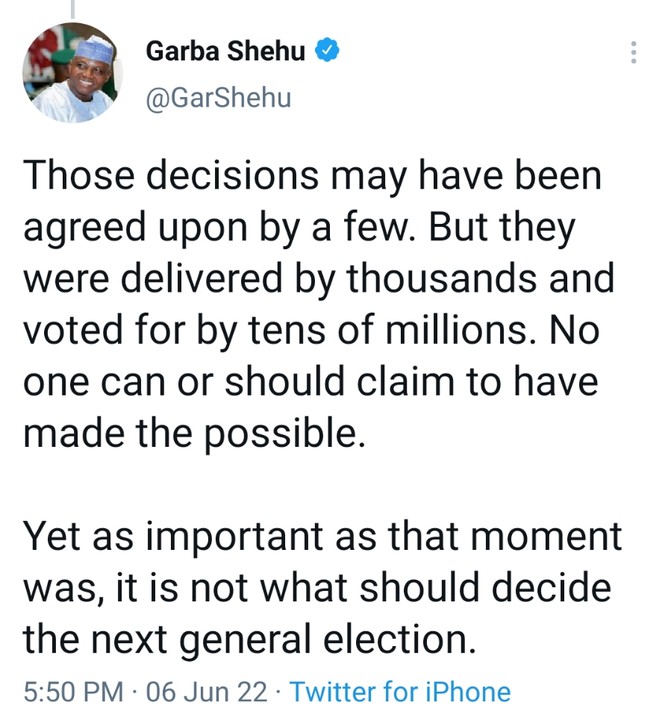This screenshot has width=671, height=720.
Task: Open the @GarShehu handle link
Action: tap(219, 99)
